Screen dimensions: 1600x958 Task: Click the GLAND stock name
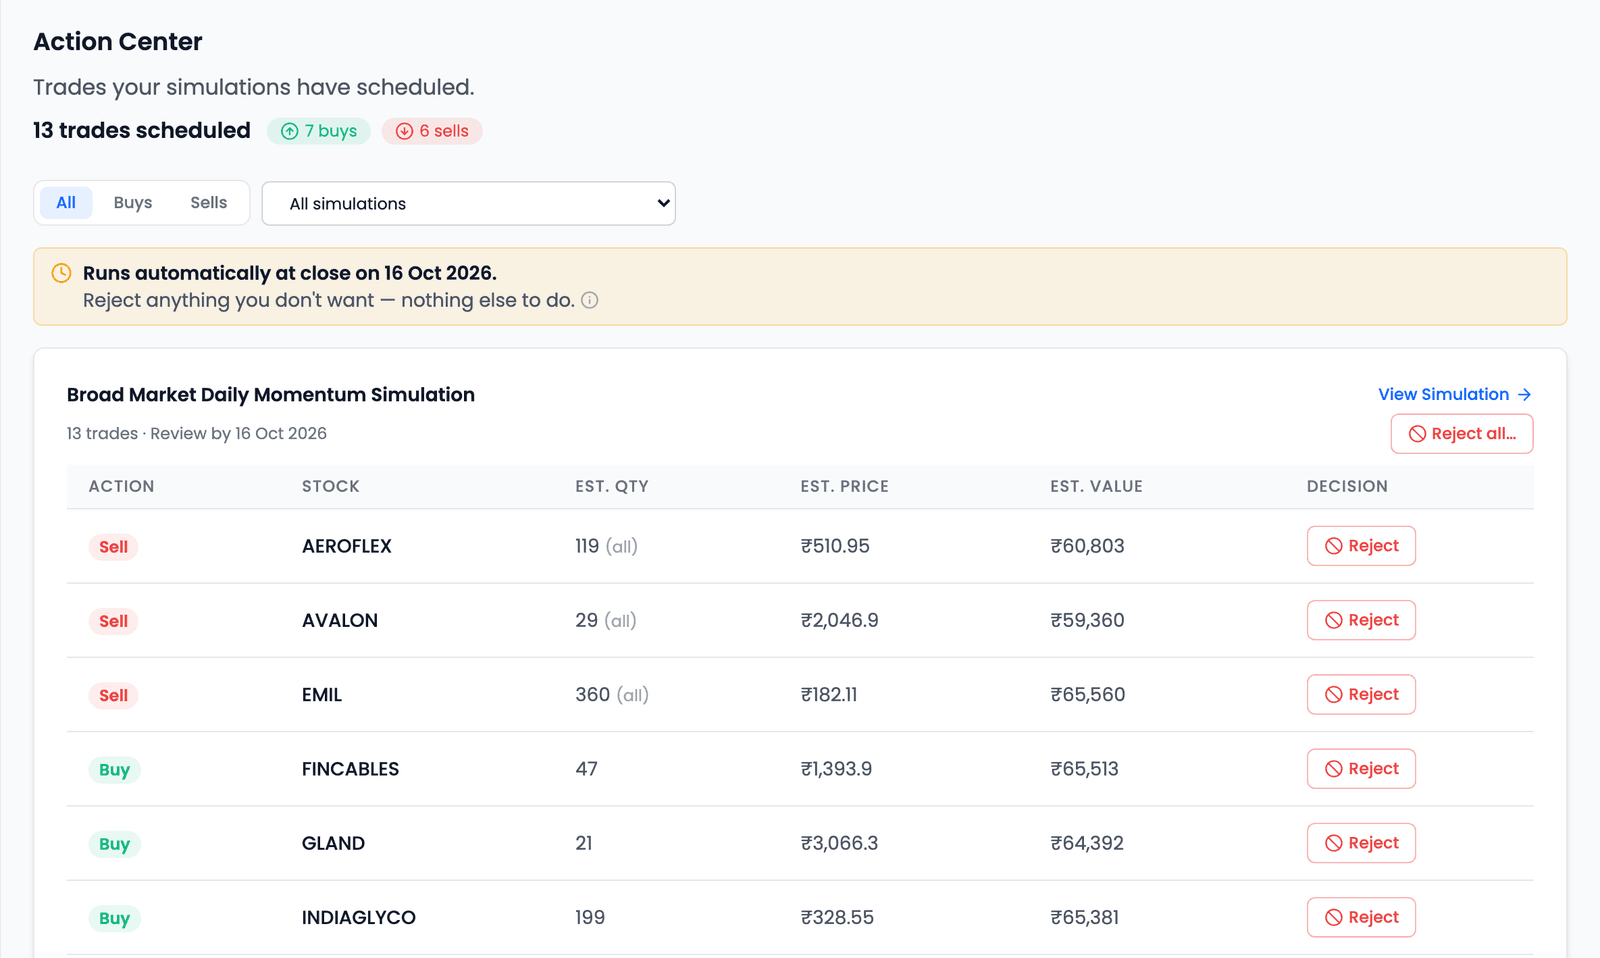click(x=333, y=843)
